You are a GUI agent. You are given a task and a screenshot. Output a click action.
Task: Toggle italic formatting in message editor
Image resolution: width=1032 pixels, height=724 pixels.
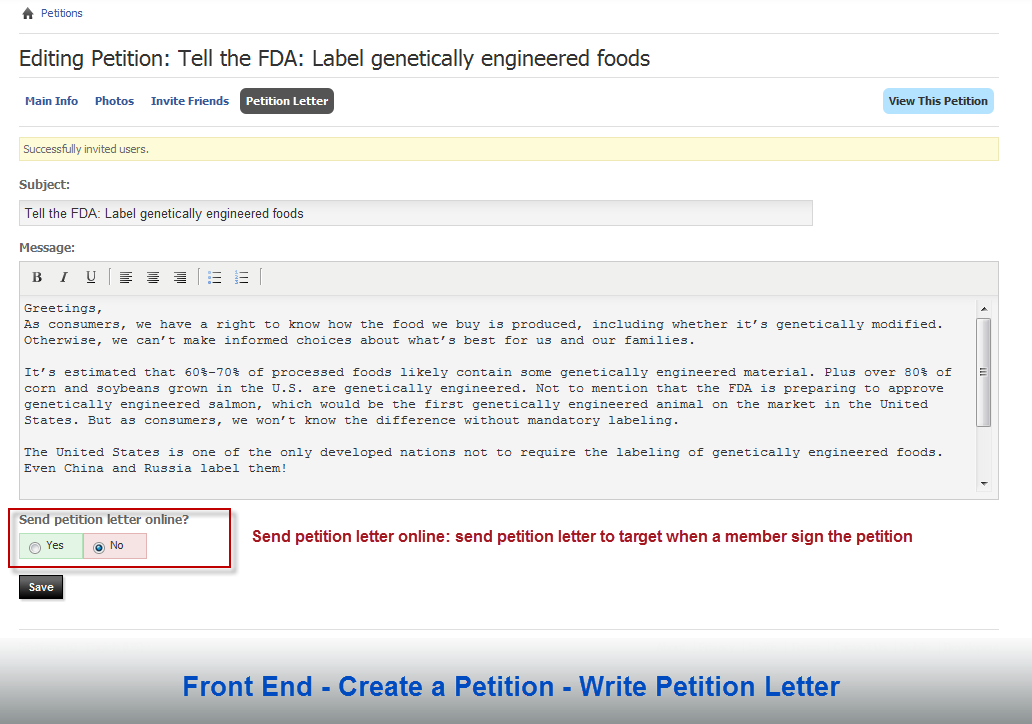tap(64, 277)
